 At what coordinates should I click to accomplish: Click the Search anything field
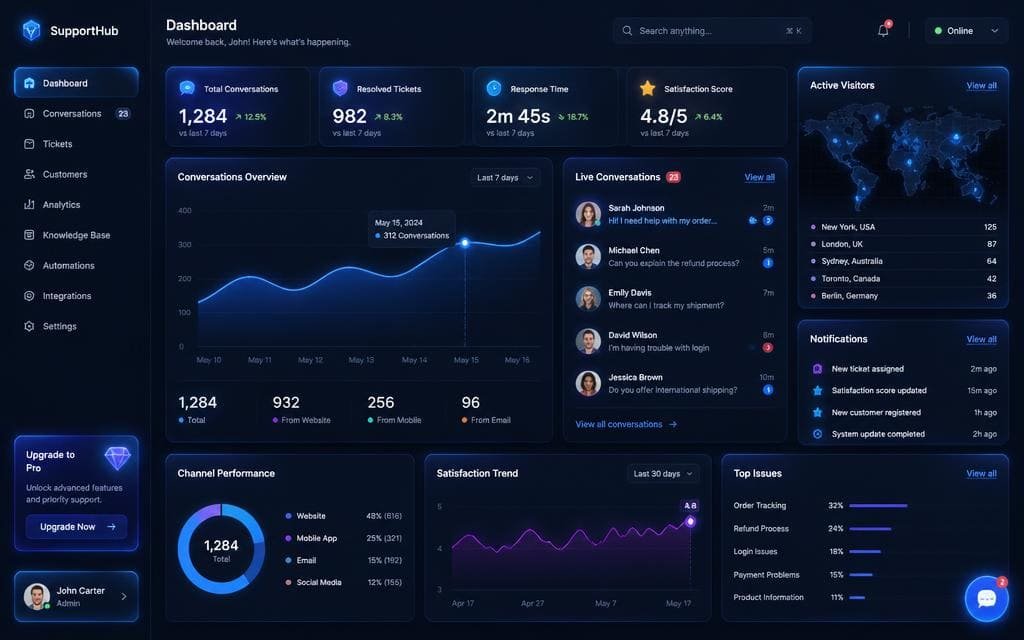click(712, 31)
